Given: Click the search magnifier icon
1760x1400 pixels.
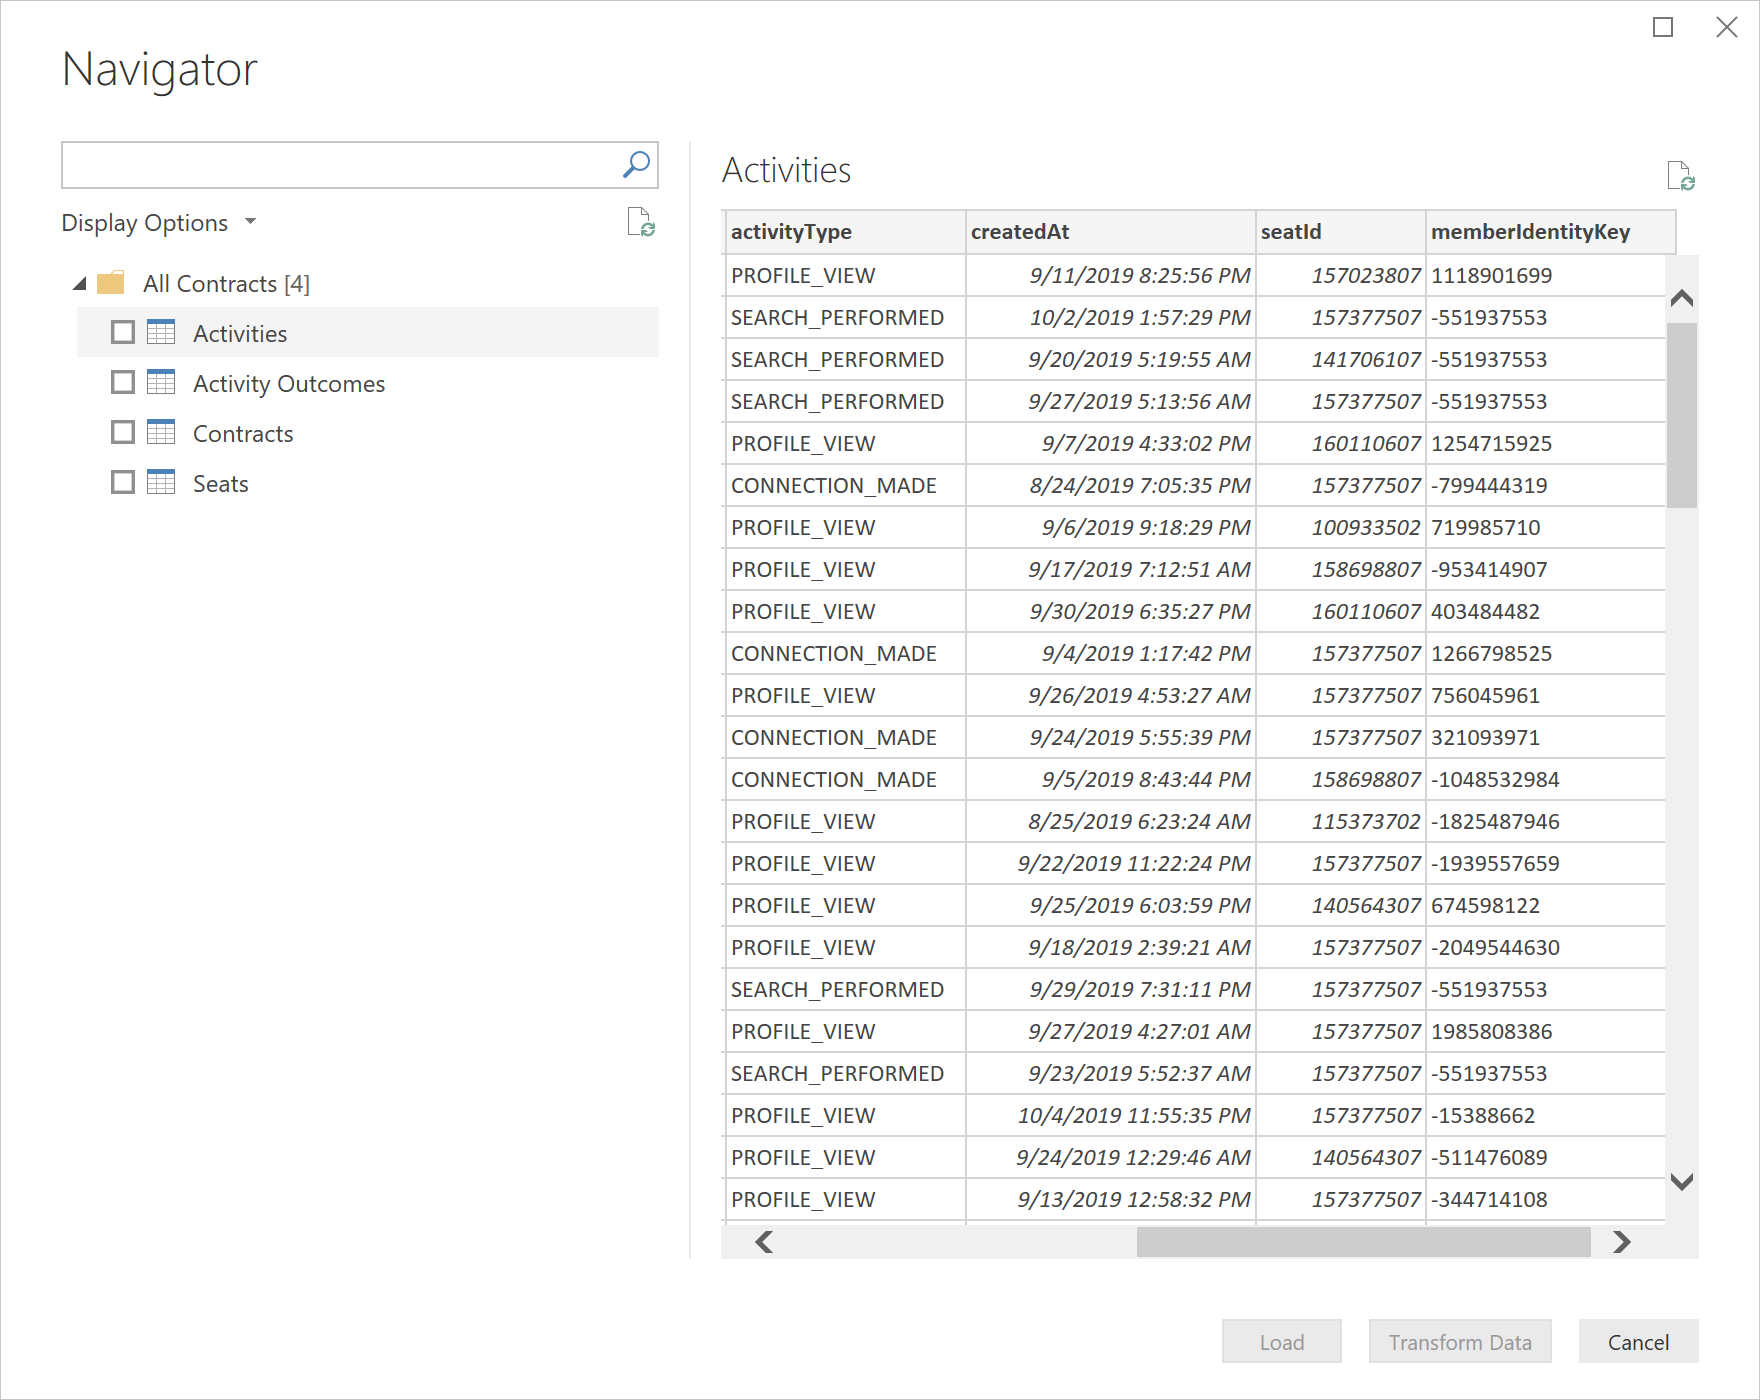Looking at the screenshot, I should pyautogui.click(x=636, y=165).
